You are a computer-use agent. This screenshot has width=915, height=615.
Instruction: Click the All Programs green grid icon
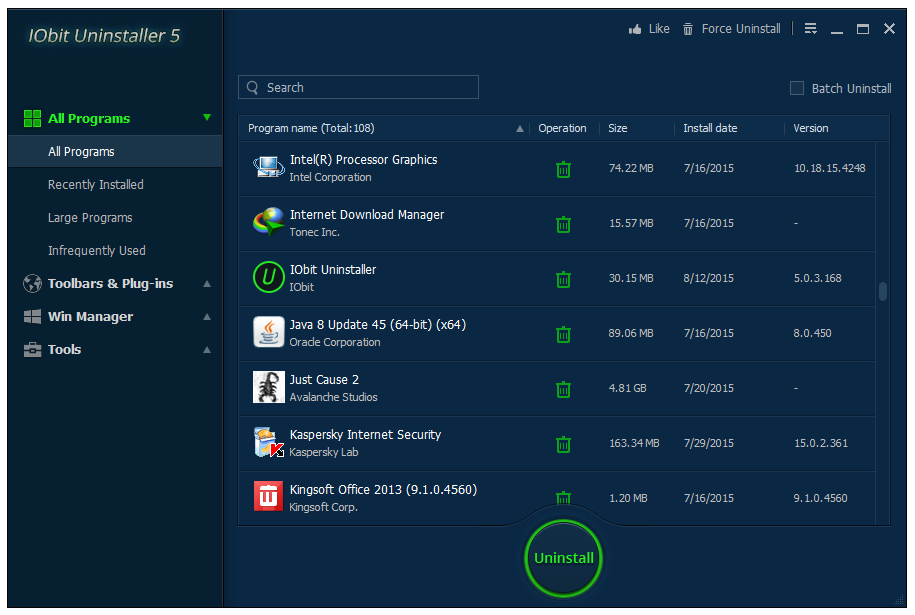coord(32,118)
